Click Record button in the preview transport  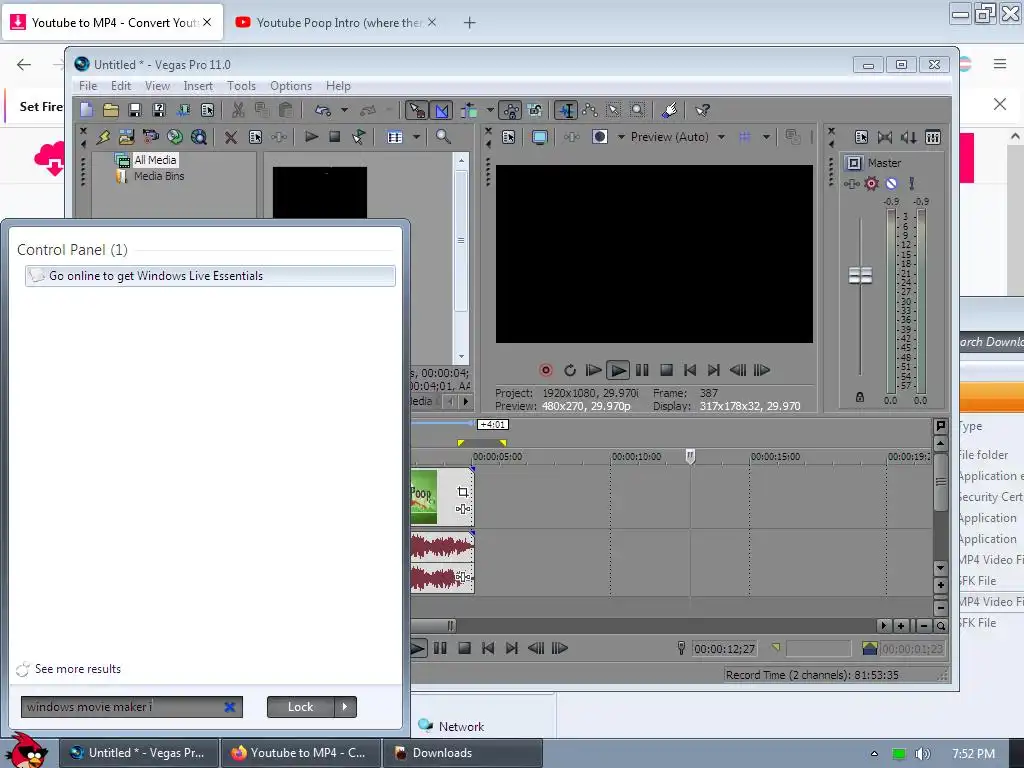pyautogui.click(x=546, y=370)
